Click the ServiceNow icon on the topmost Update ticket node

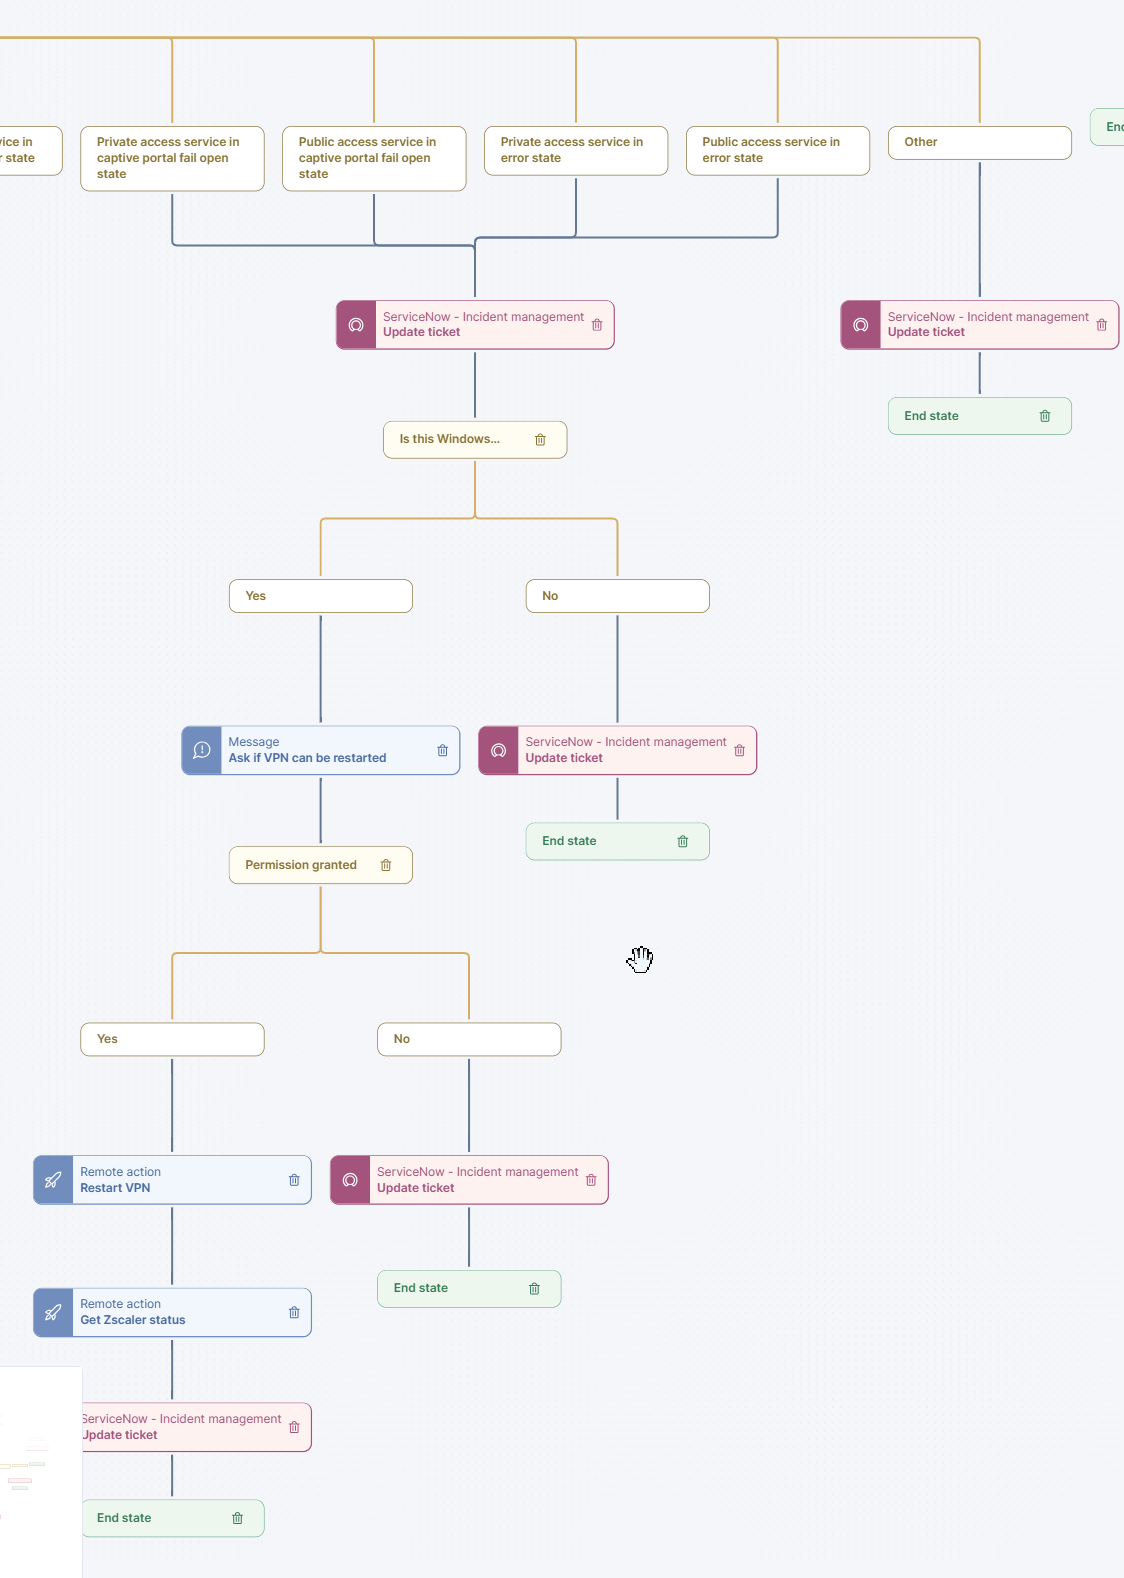356,324
